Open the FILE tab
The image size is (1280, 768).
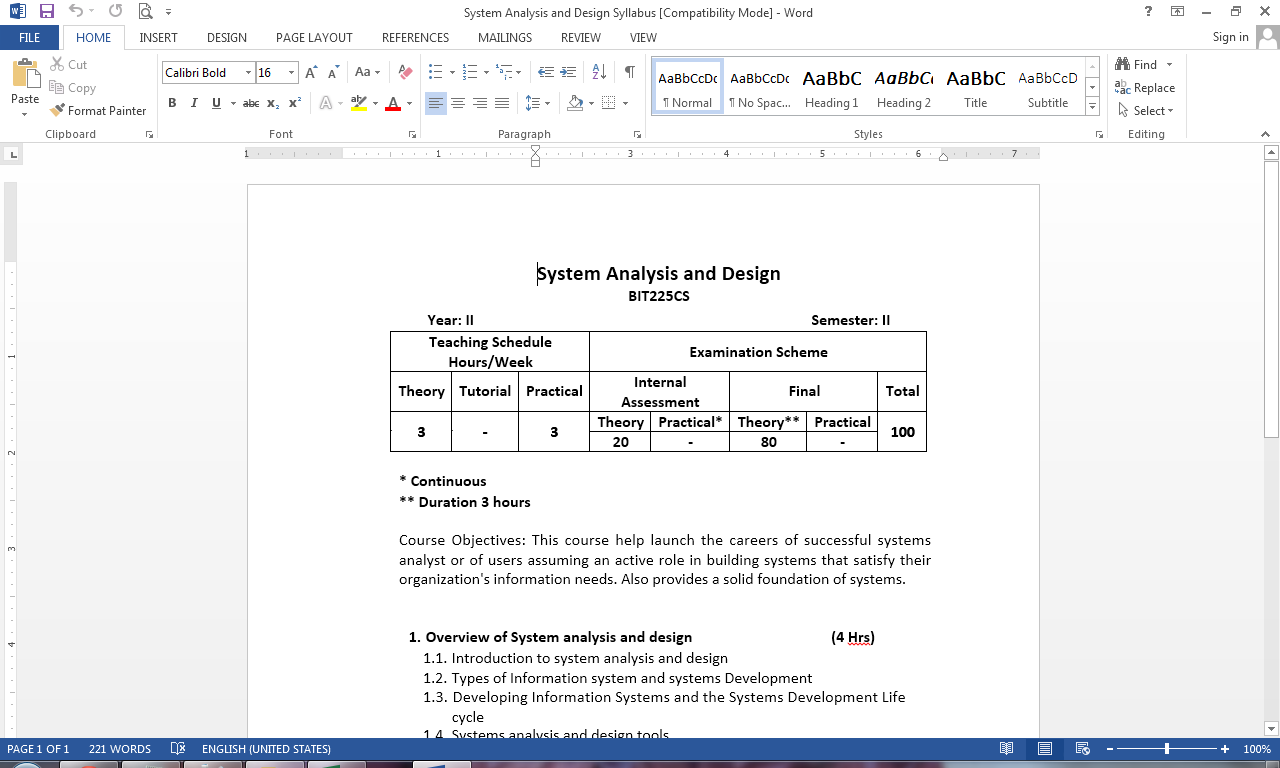pyautogui.click(x=30, y=37)
